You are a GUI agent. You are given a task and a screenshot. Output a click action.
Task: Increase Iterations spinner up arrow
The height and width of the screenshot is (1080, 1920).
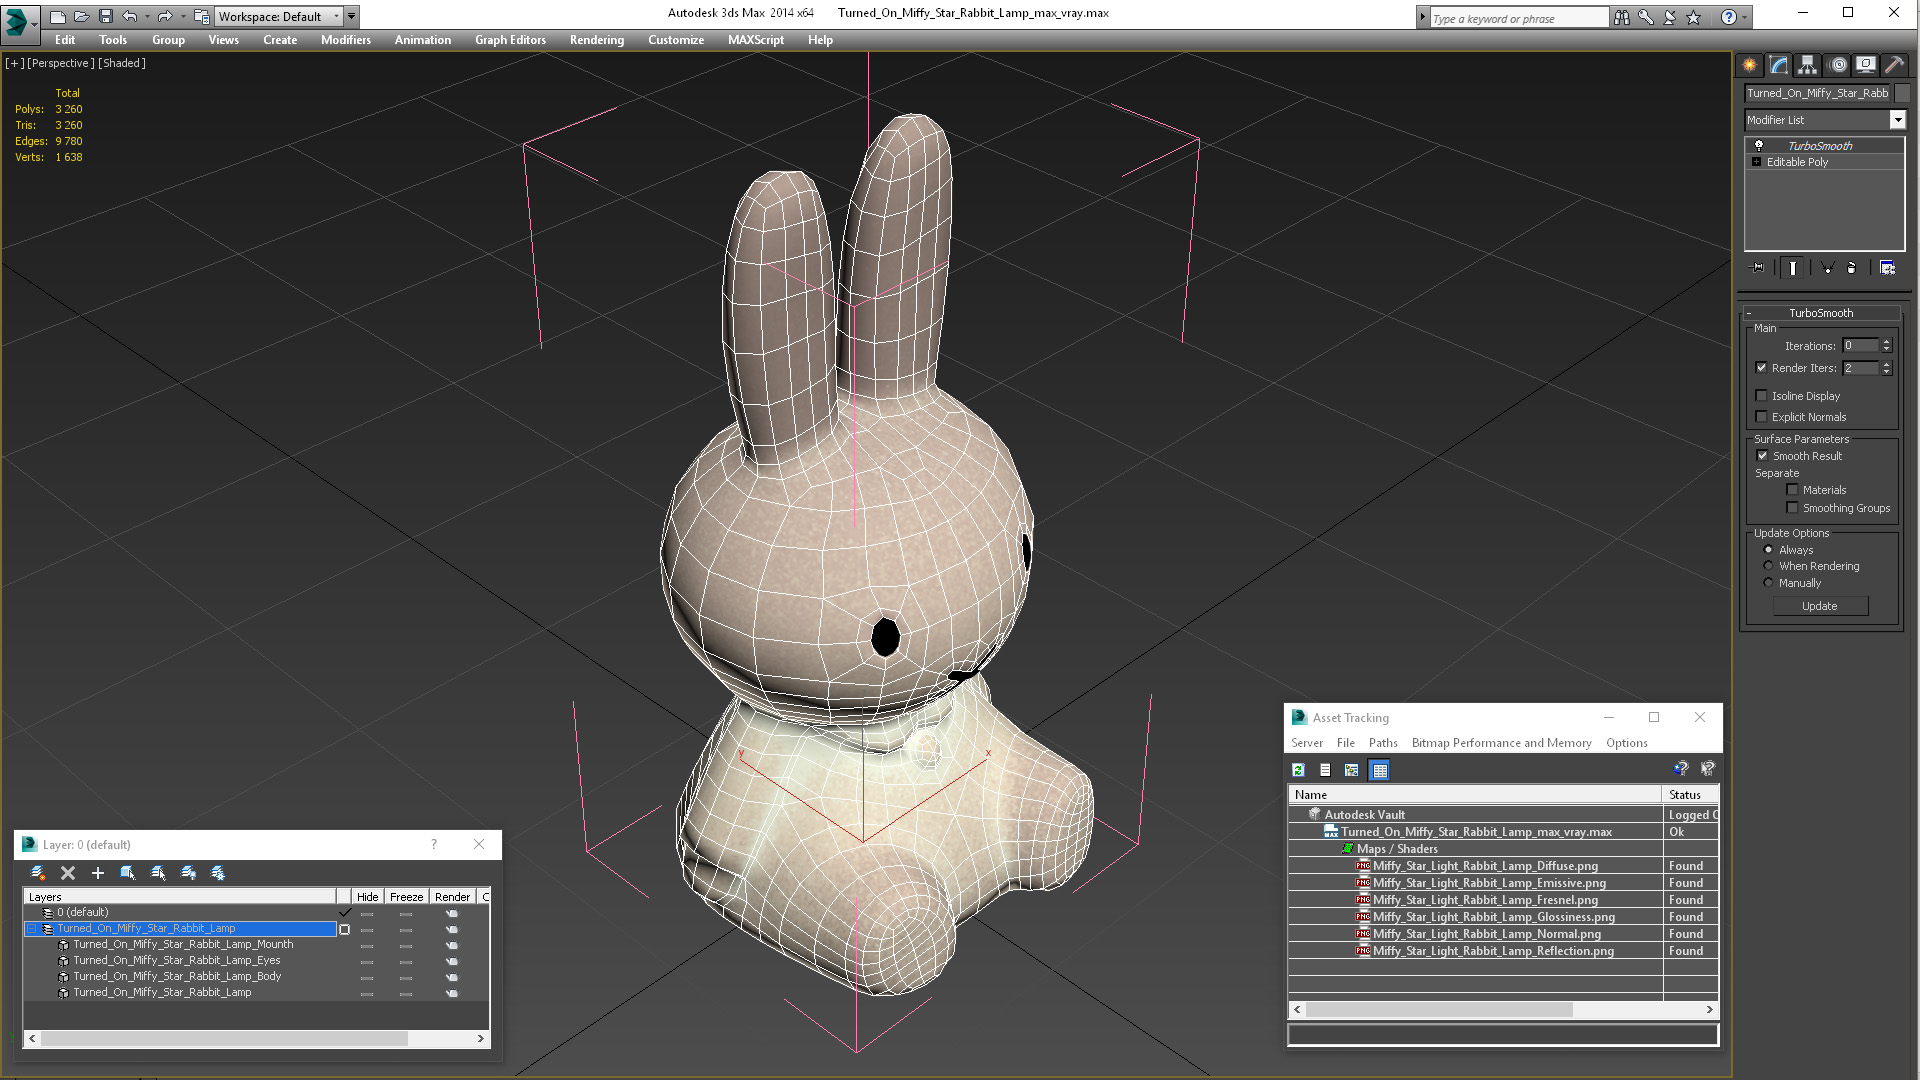click(x=1887, y=342)
